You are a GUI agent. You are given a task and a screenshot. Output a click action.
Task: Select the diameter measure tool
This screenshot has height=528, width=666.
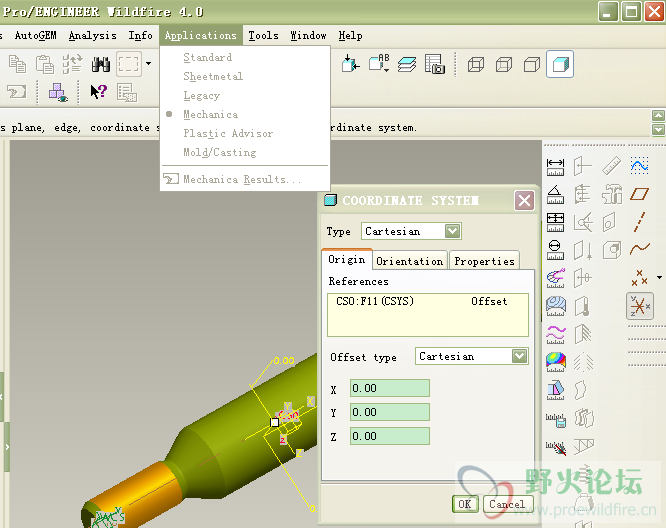click(556, 250)
